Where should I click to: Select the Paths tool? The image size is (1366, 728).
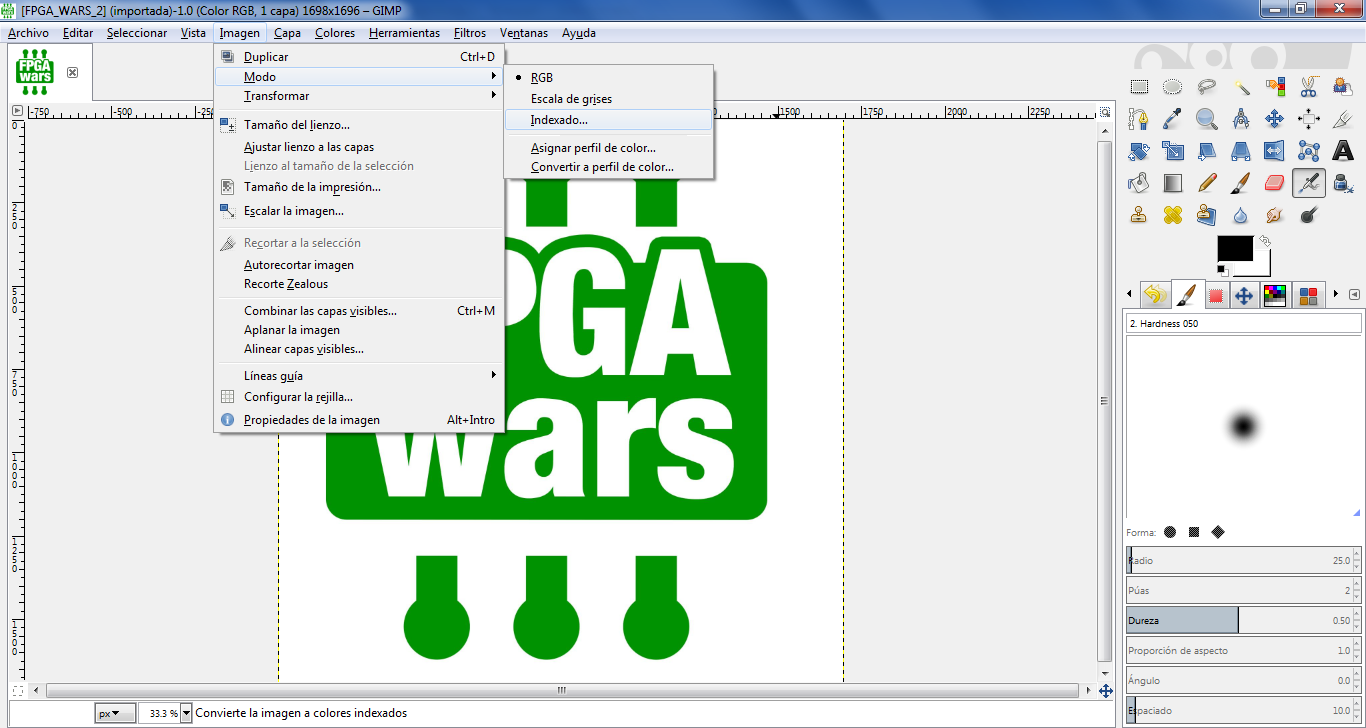[x=1139, y=119]
